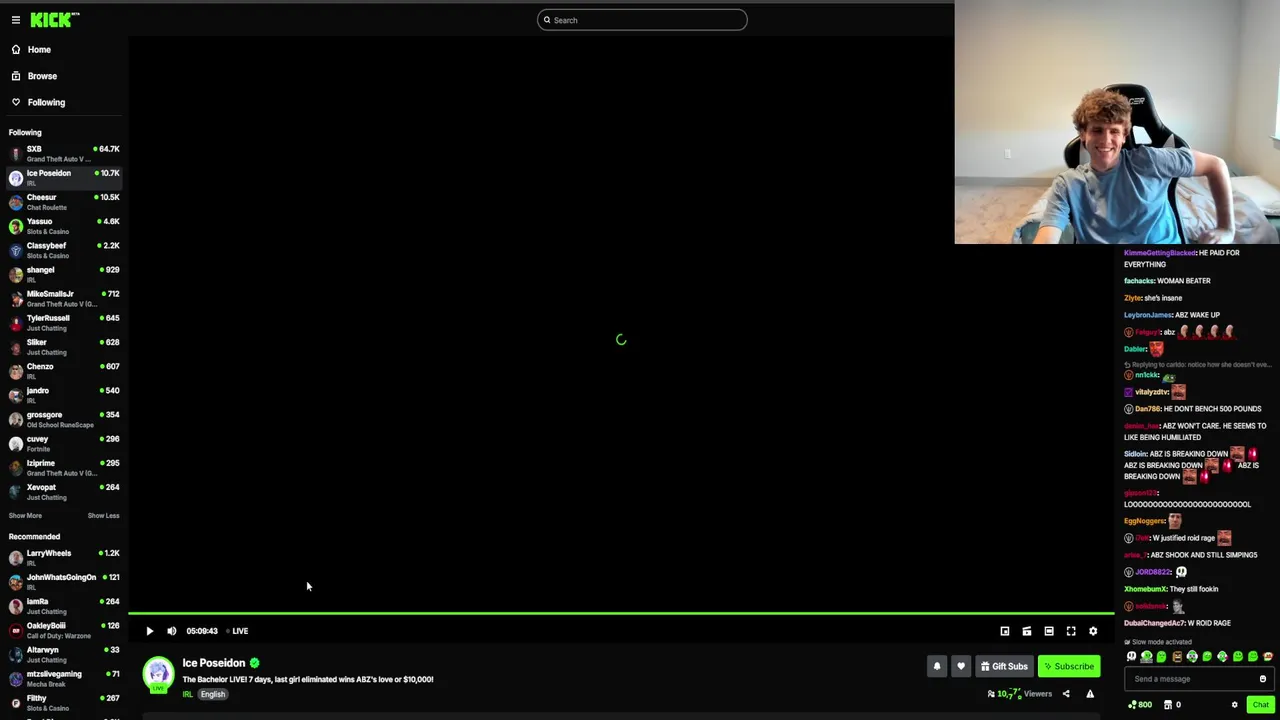Enter fullscreen mode
The width and height of the screenshot is (1280, 720).
click(1071, 631)
